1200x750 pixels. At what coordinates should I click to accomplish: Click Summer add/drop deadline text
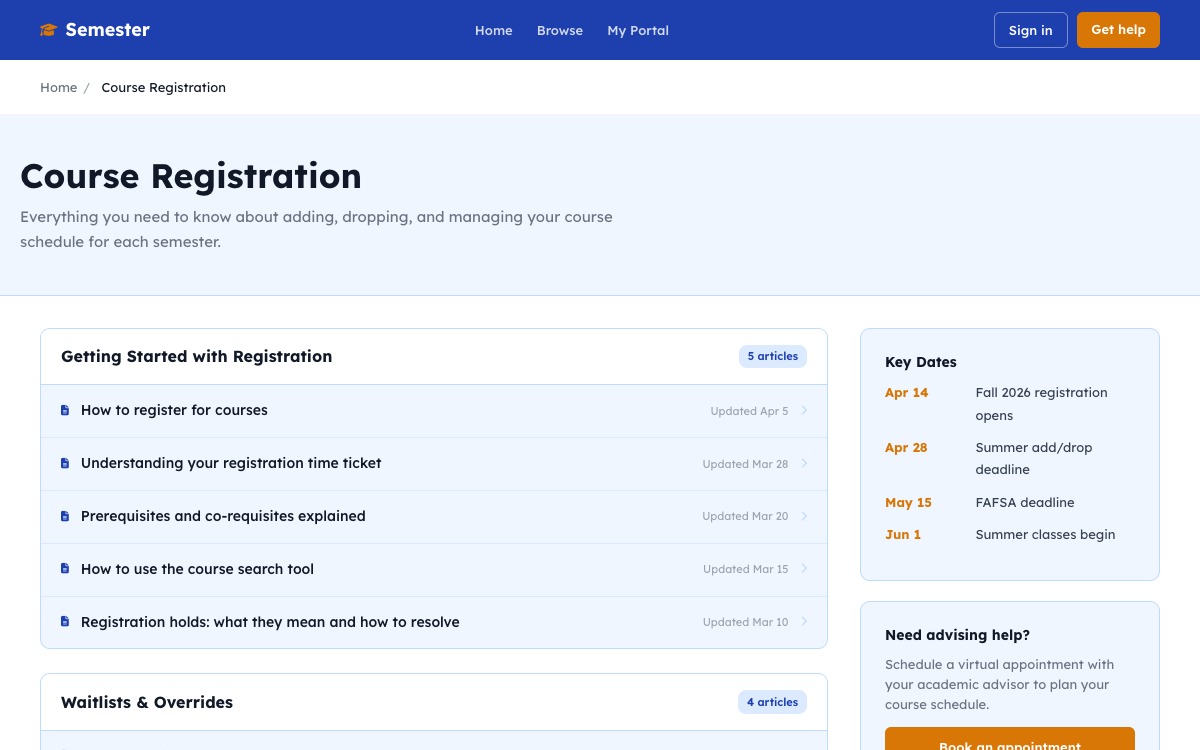tap(1034, 458)
